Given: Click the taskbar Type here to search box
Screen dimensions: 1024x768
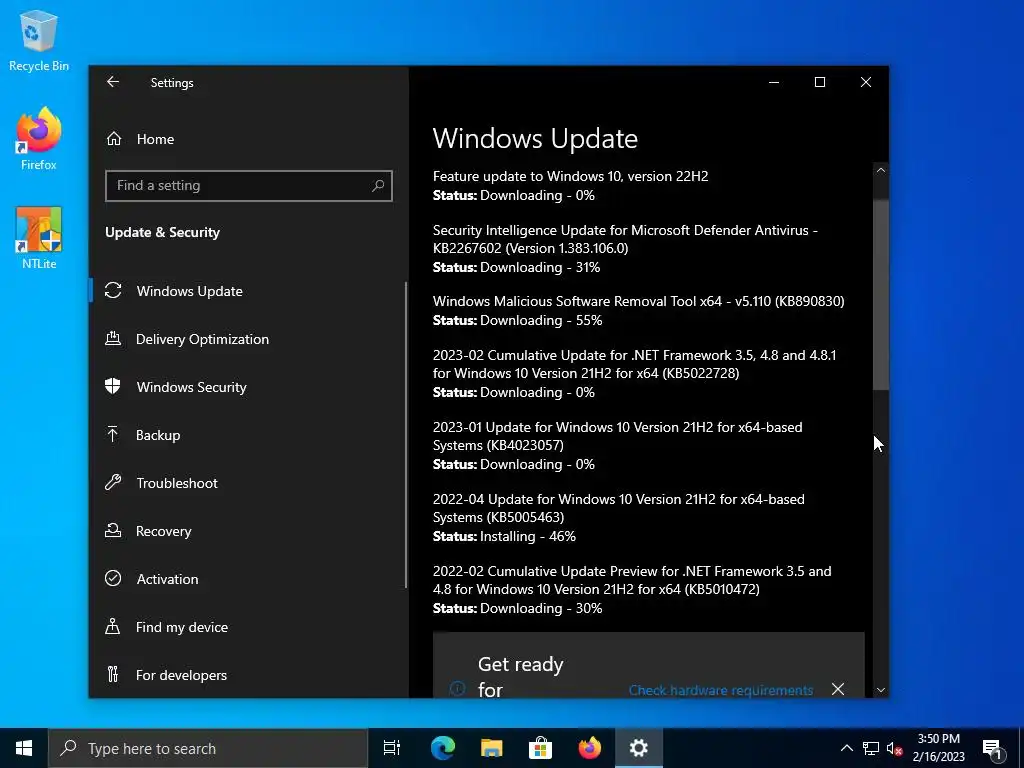Looking at the screenshot, I should [x=208, y=748].
